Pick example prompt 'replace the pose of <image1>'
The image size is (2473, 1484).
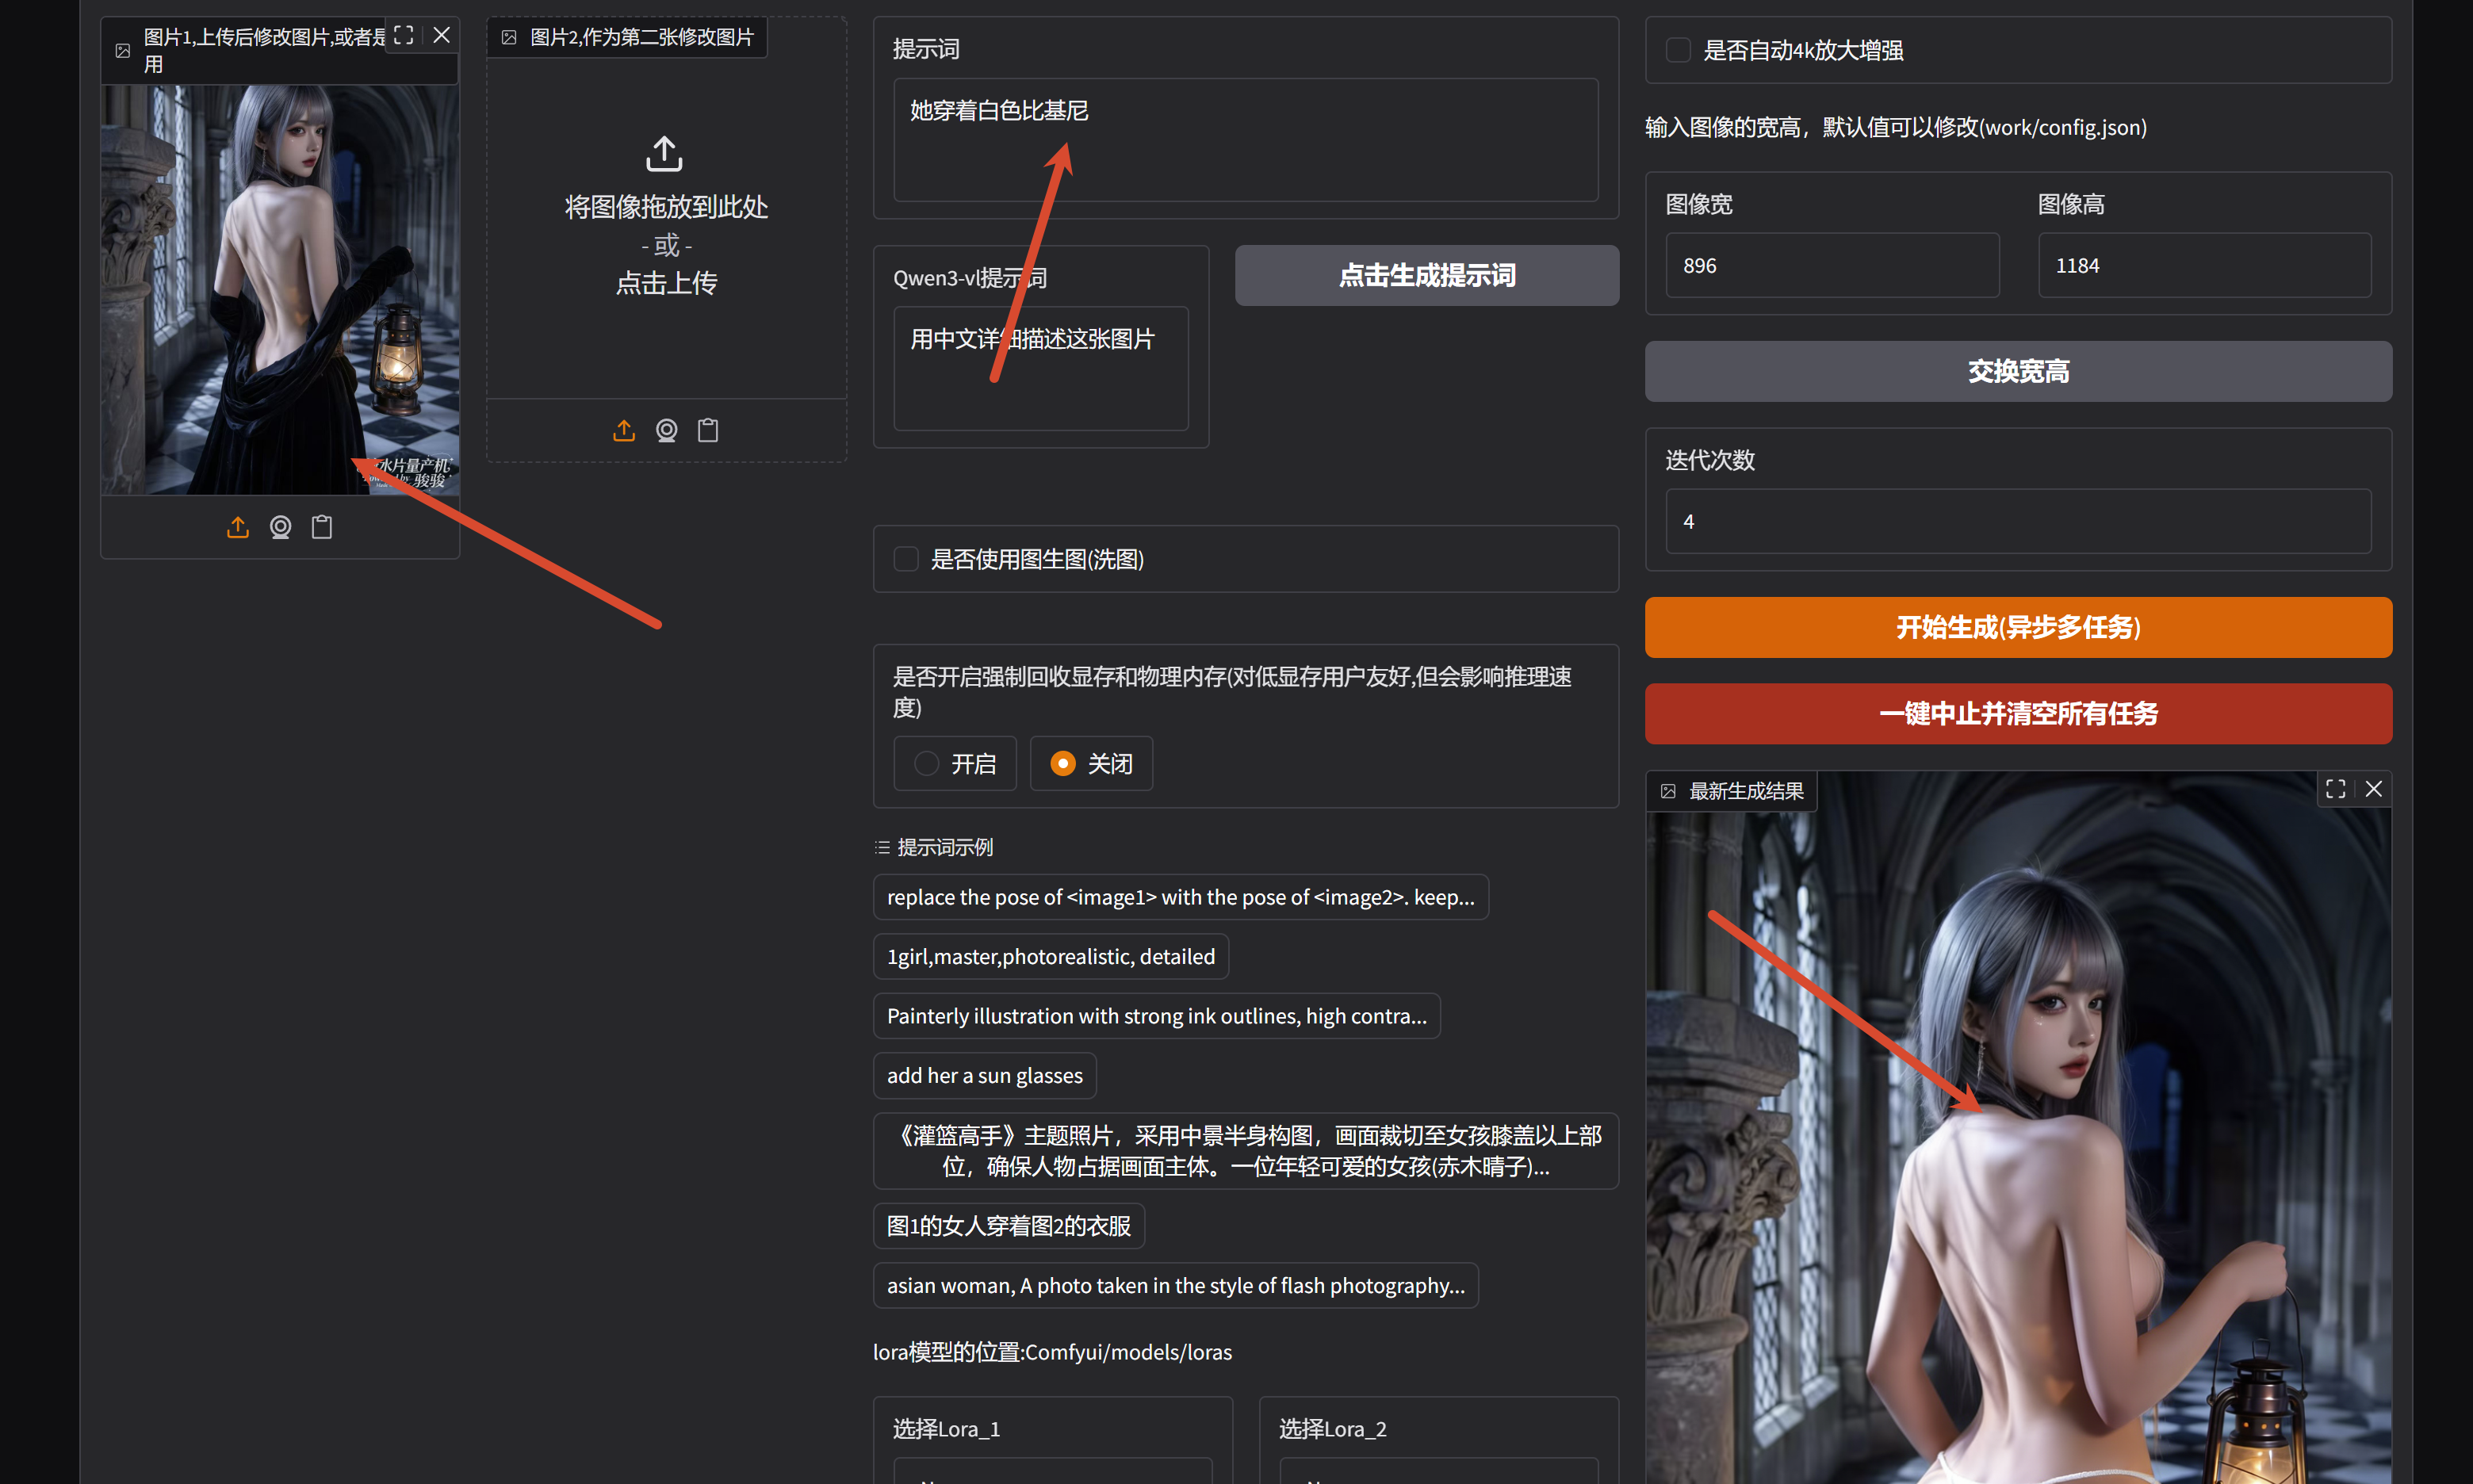tap(1181, 897)
